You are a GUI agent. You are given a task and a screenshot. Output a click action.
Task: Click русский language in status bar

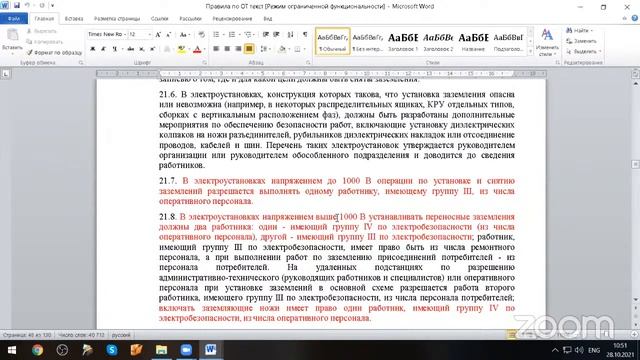121,335
